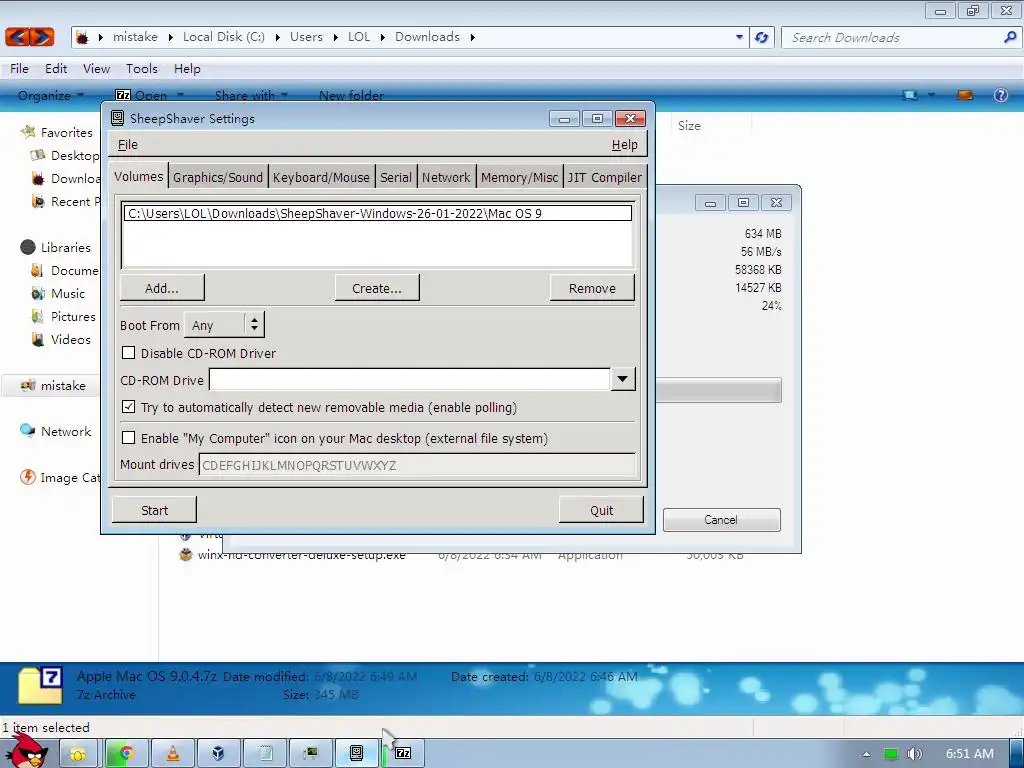Open Chrome from taskbar
The width and height of the screenshot is (1024, 768).
pos(126,753)
